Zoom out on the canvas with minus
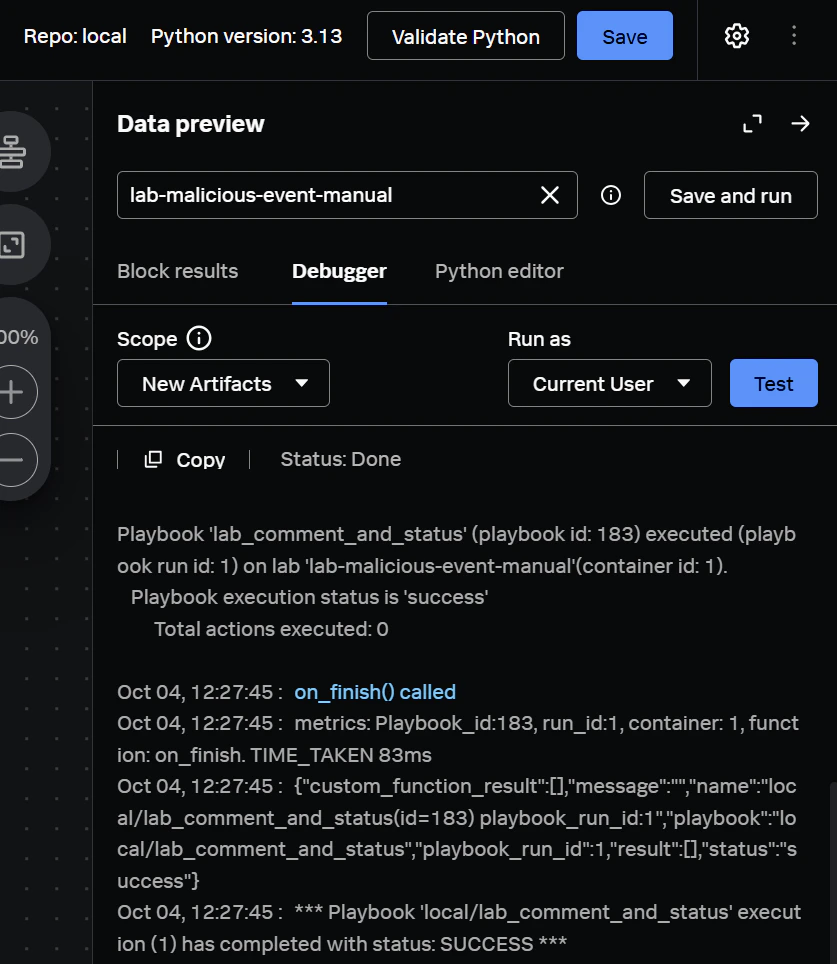This screenshot has width=837, height=964. point(11,460)
